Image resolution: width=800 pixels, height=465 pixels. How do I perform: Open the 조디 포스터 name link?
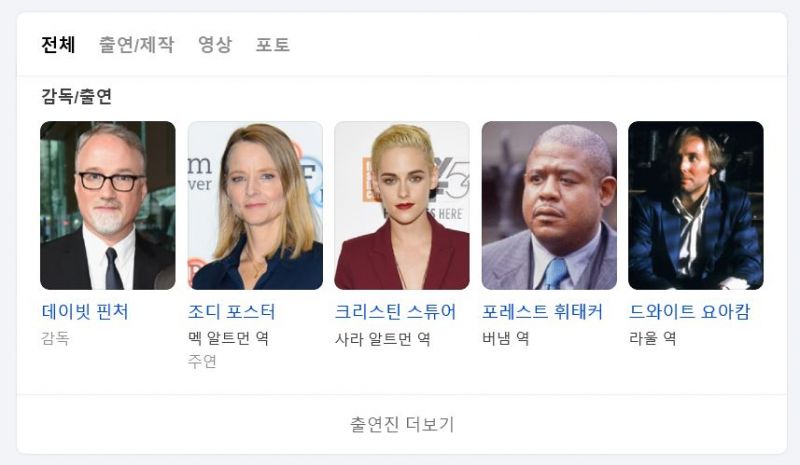[232, 311]
